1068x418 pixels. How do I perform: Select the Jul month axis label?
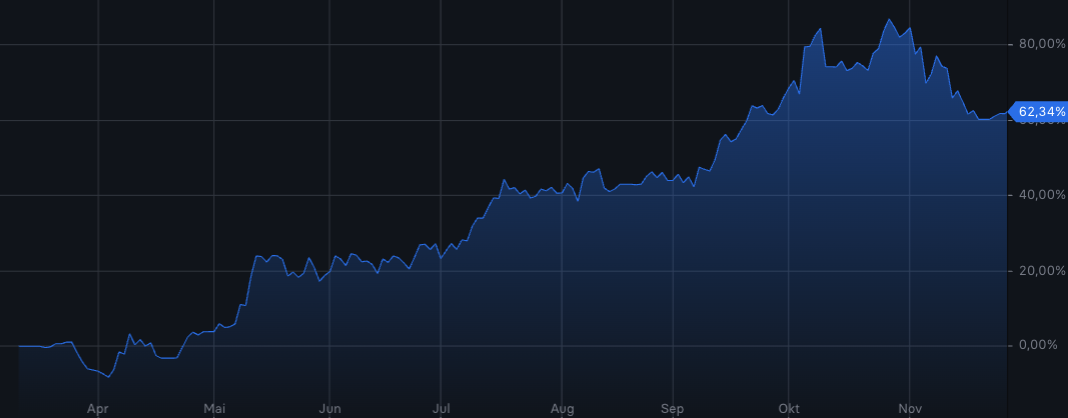pyautogui.click(x=441, y=408)
